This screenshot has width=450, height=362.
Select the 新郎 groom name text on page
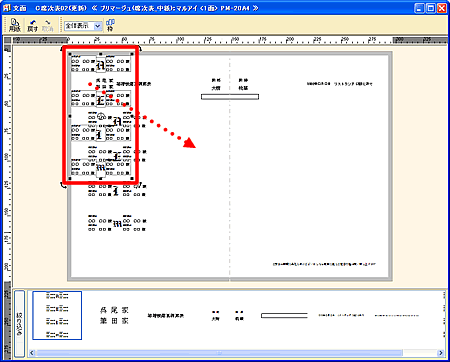pyautogui.click(x=216, y=84)
